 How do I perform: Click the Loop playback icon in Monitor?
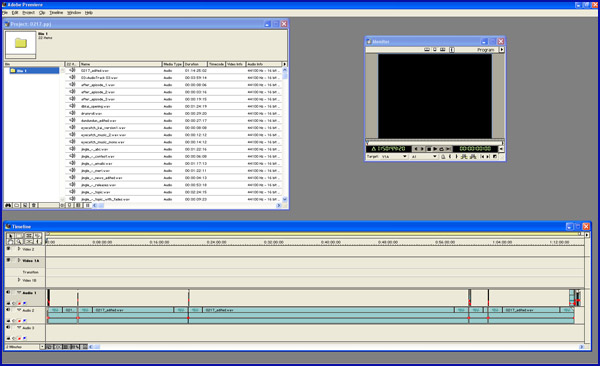click(x=441, y=149)
